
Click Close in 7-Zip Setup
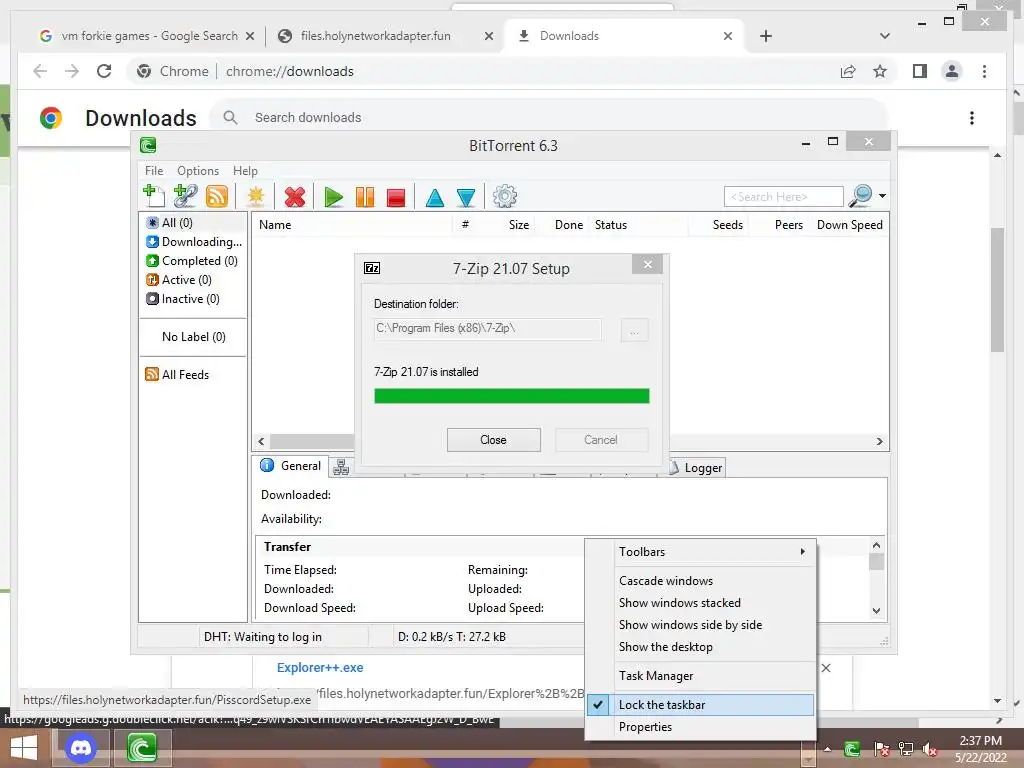494,440
